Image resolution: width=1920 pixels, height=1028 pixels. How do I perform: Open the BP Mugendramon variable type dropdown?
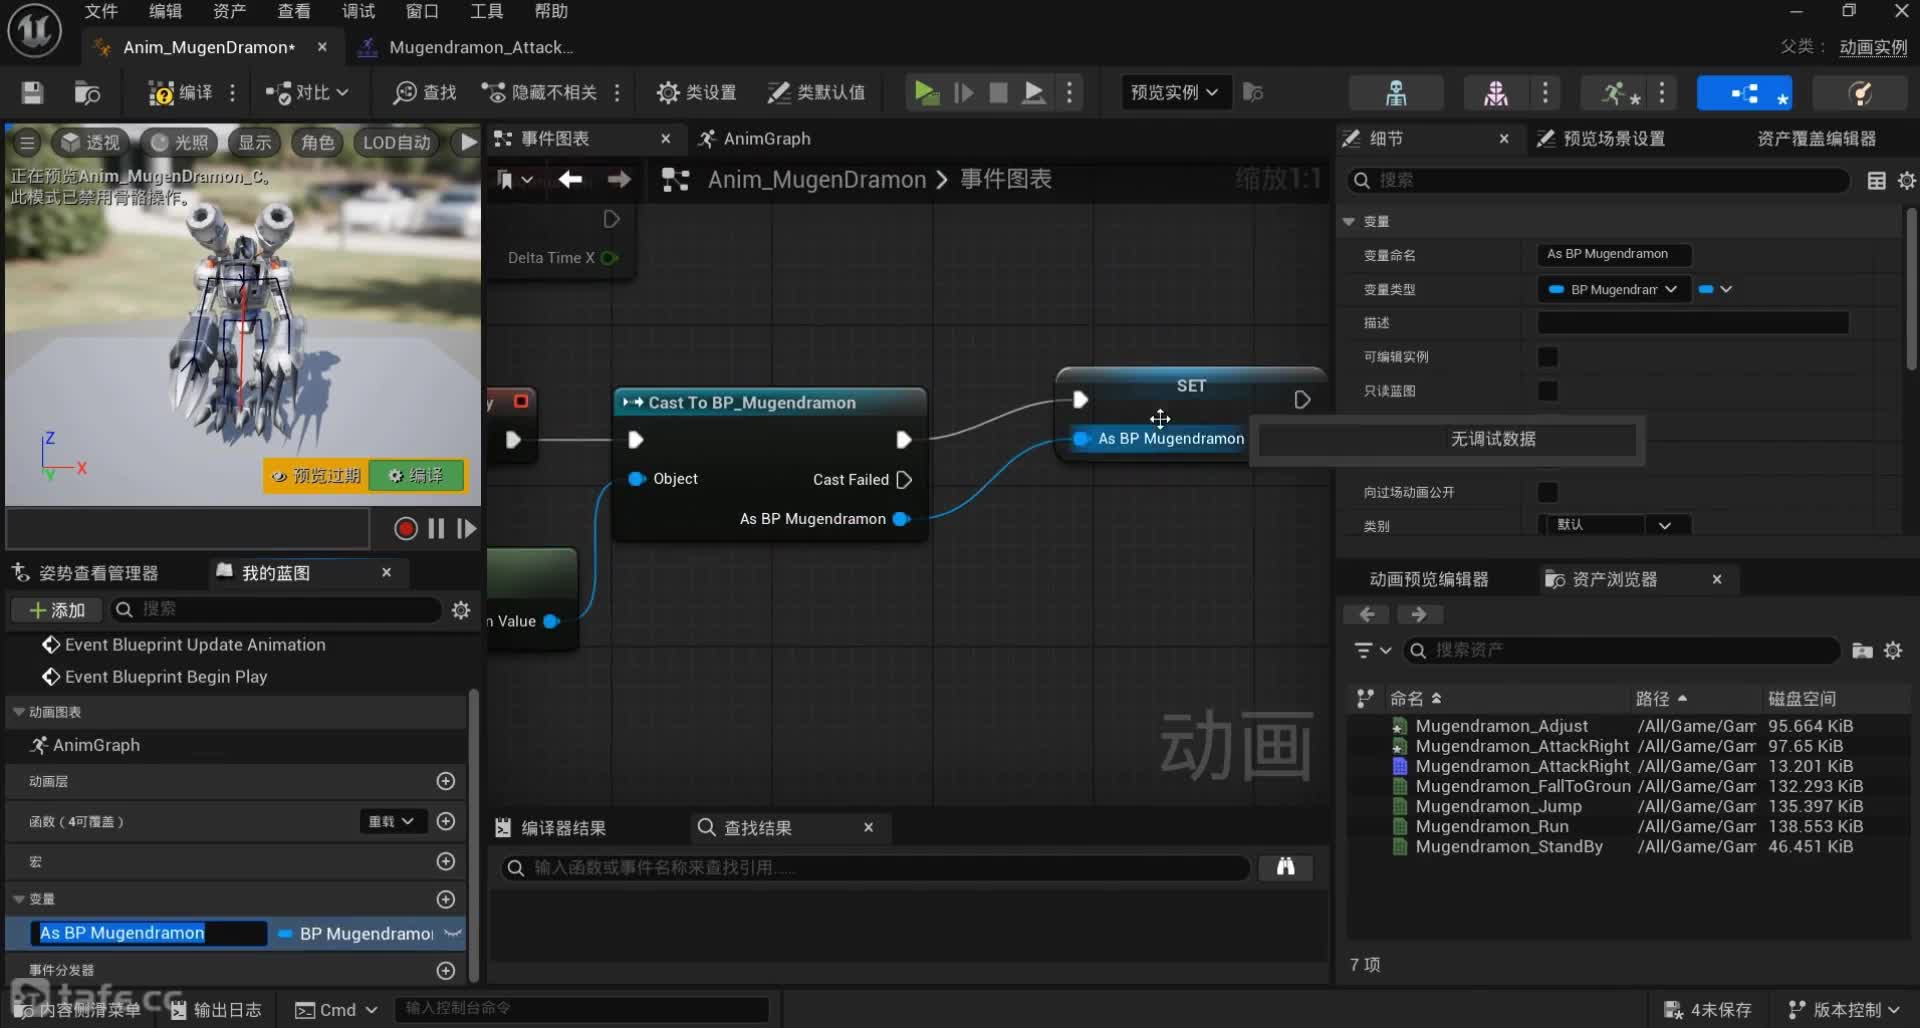click(1612, 290)
